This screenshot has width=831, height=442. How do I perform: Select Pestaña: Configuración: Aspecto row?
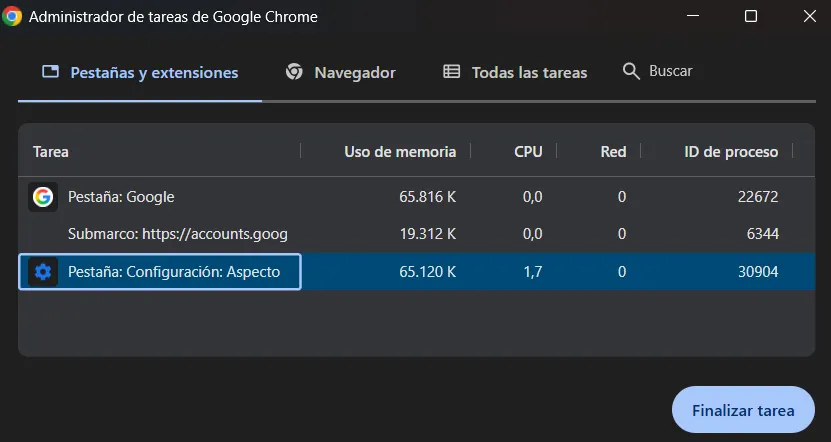pyautogui.click(x=417, y=272)
